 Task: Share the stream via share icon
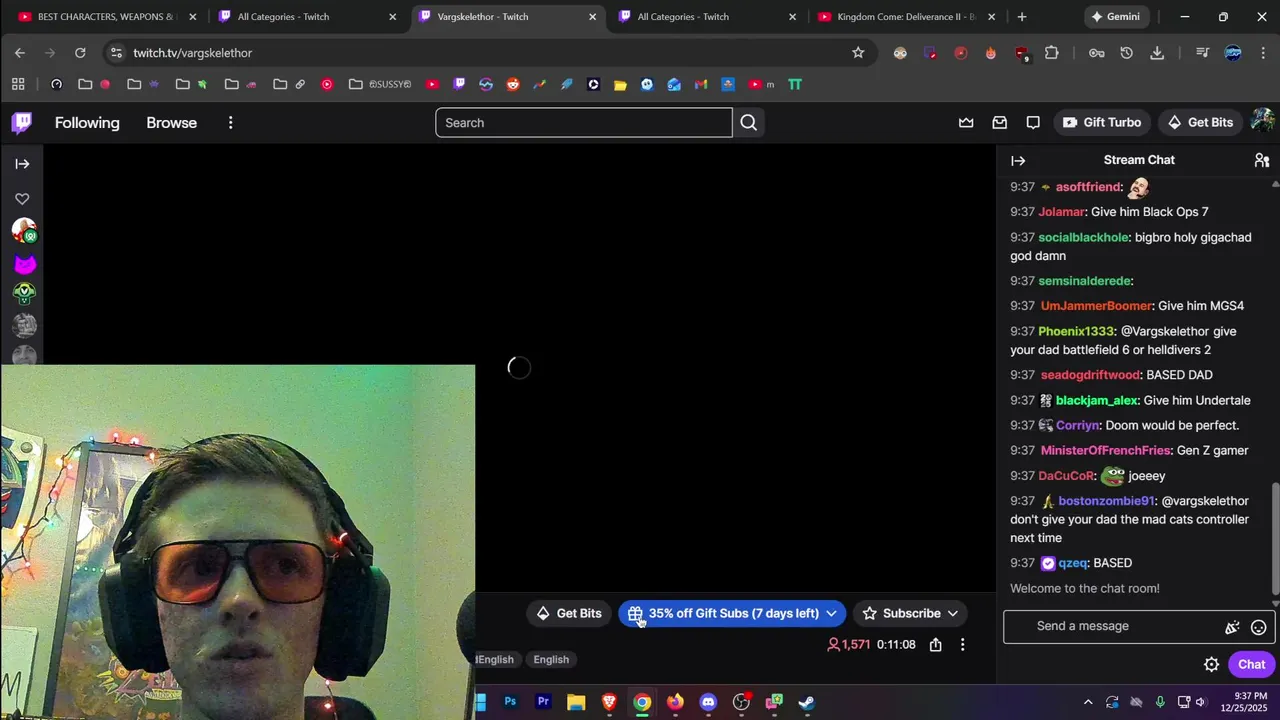point(935,645)
